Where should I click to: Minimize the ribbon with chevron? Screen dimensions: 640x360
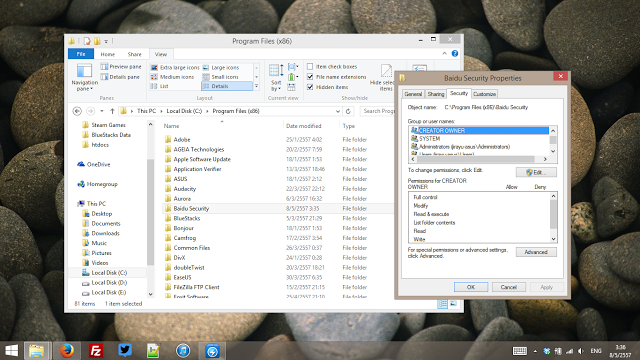[x=444, y=53]
